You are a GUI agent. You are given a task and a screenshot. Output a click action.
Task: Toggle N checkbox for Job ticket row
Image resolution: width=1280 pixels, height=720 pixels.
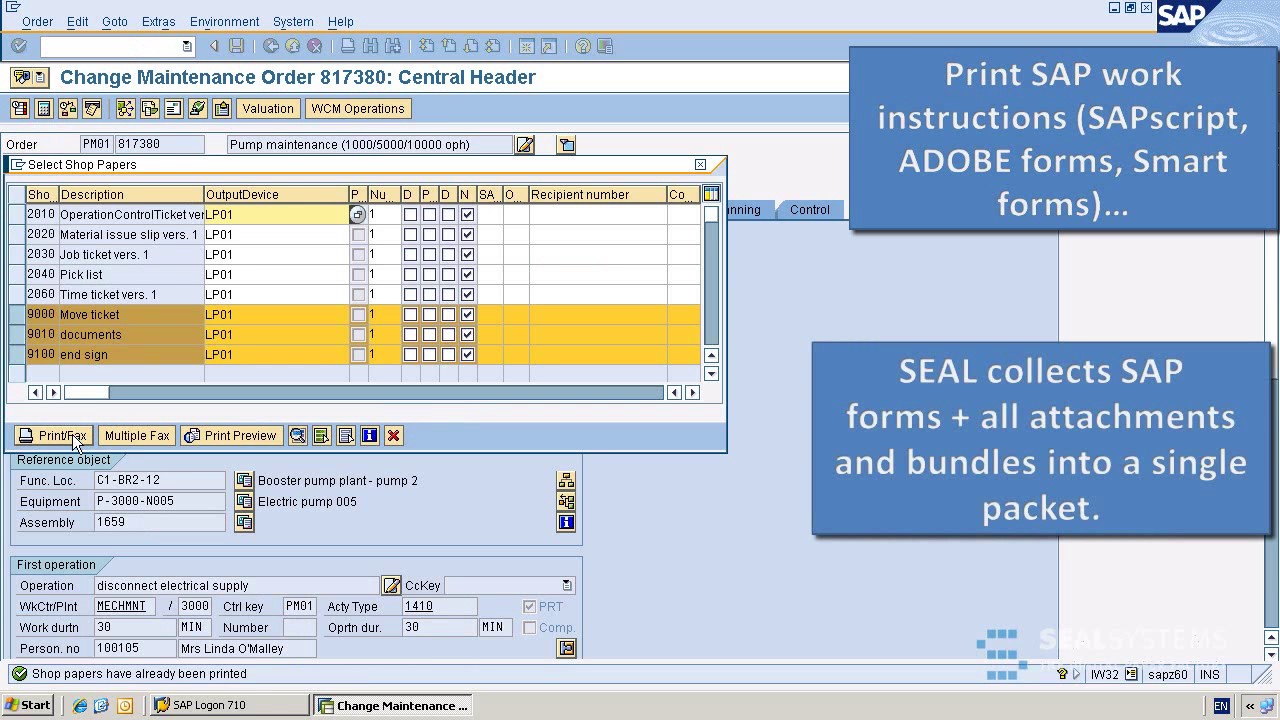point(467,254)
